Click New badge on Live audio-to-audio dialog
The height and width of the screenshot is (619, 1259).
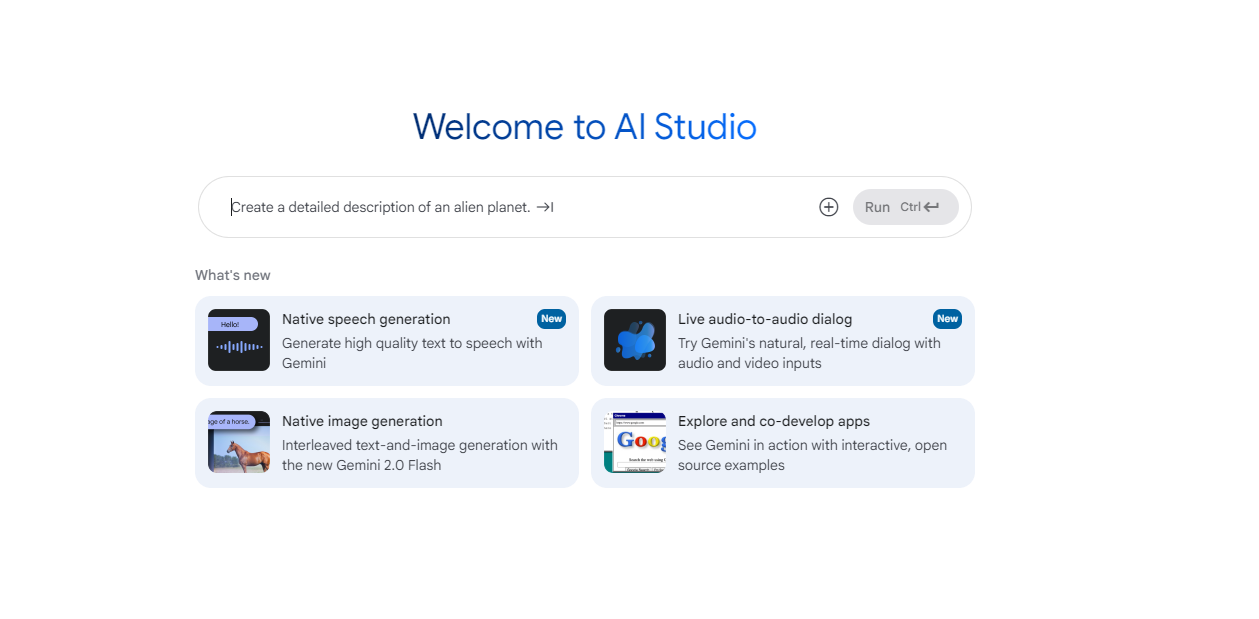click(947, 319)
